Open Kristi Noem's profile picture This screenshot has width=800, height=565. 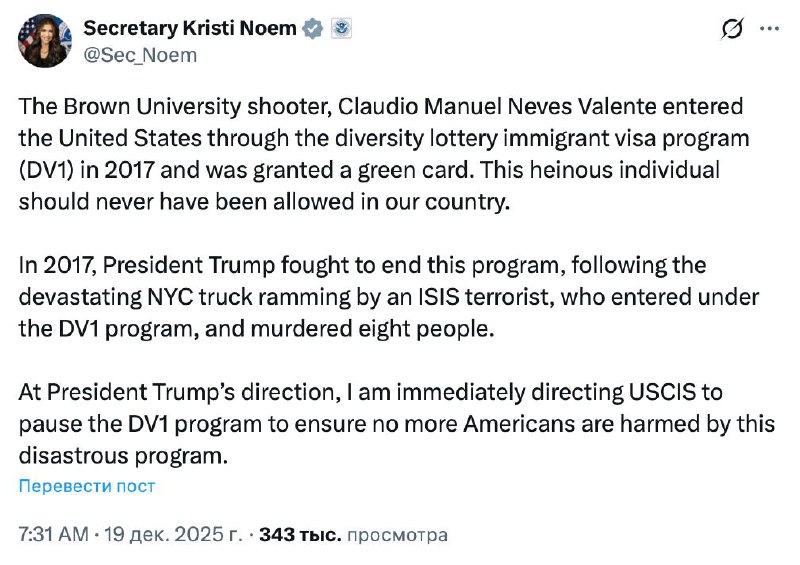[44, 41]
